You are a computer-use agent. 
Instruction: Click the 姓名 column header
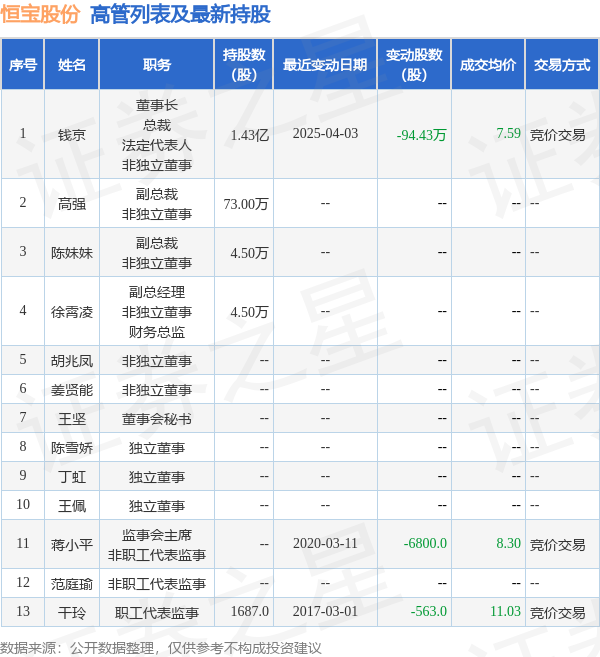click(x=72, y=65)
